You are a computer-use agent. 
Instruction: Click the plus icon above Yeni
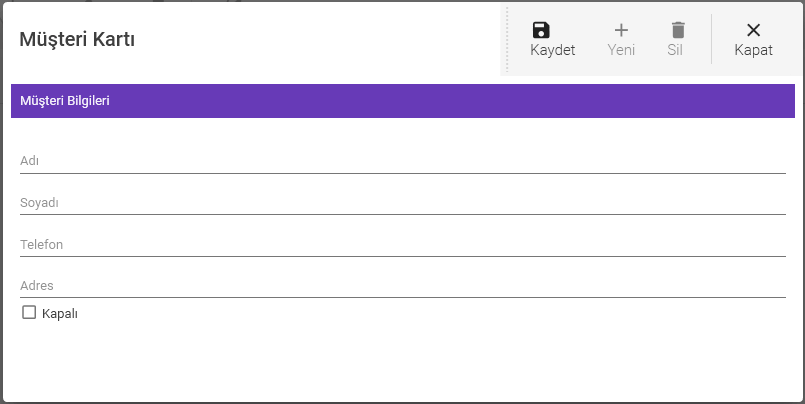(x=621, y=30)
